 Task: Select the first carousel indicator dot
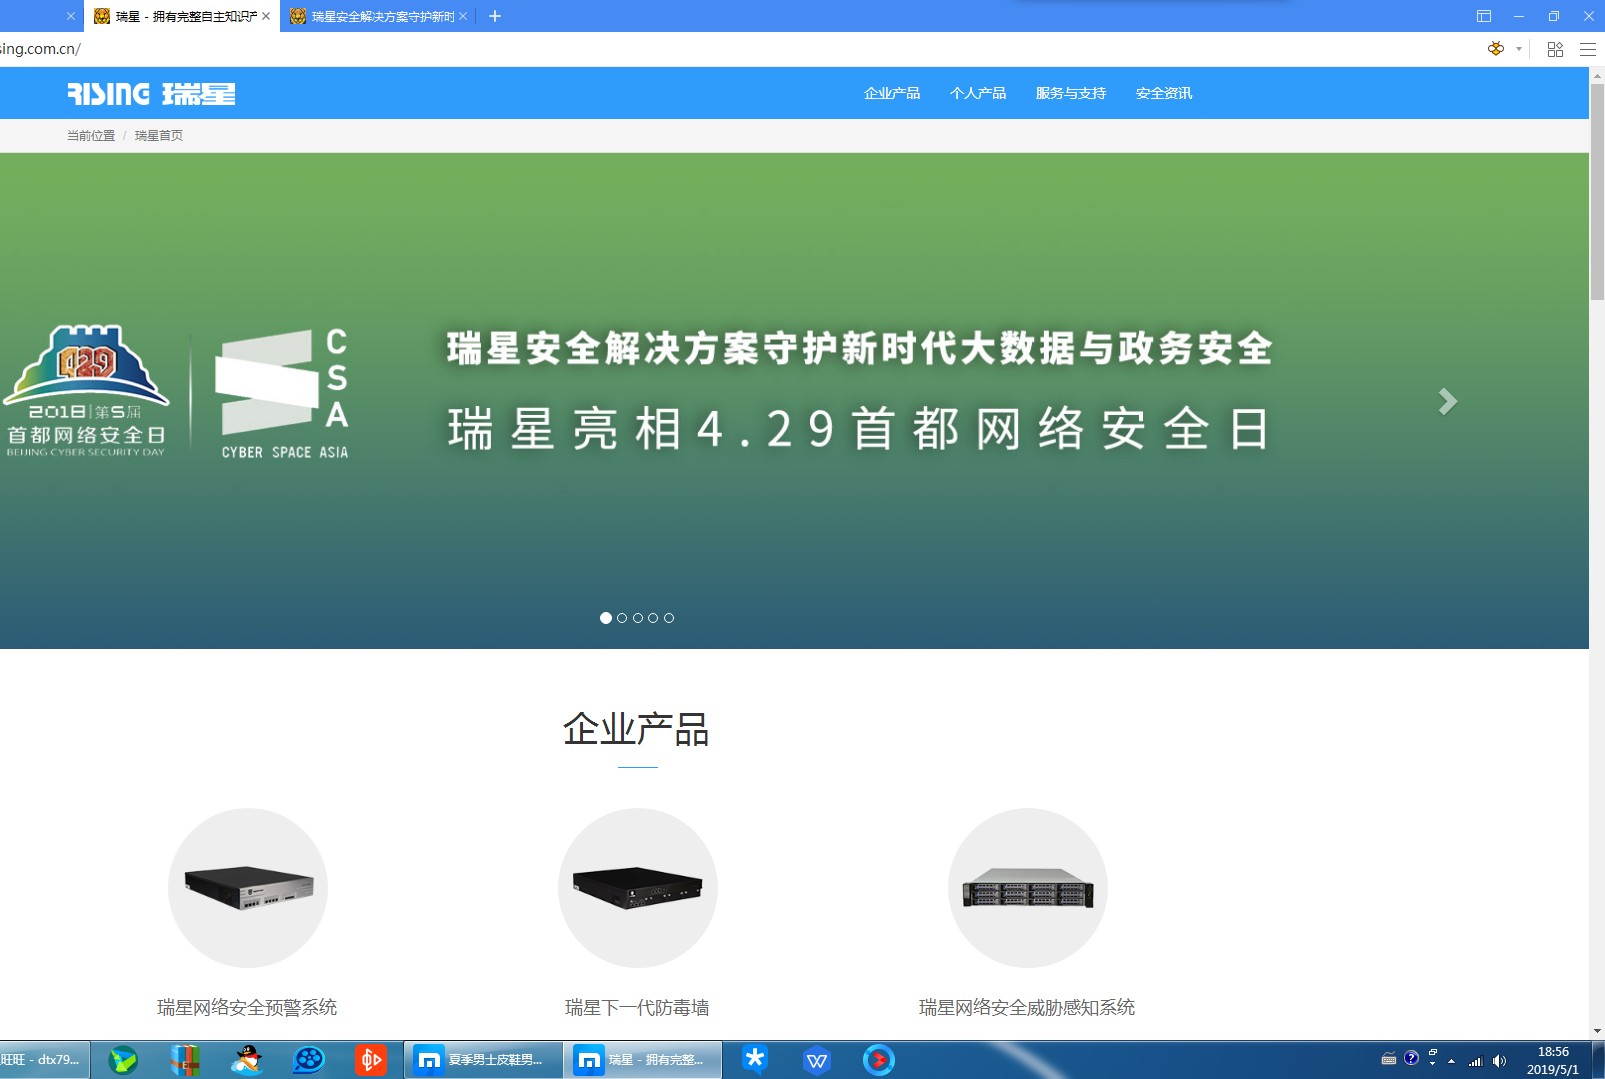click(606, 618)
